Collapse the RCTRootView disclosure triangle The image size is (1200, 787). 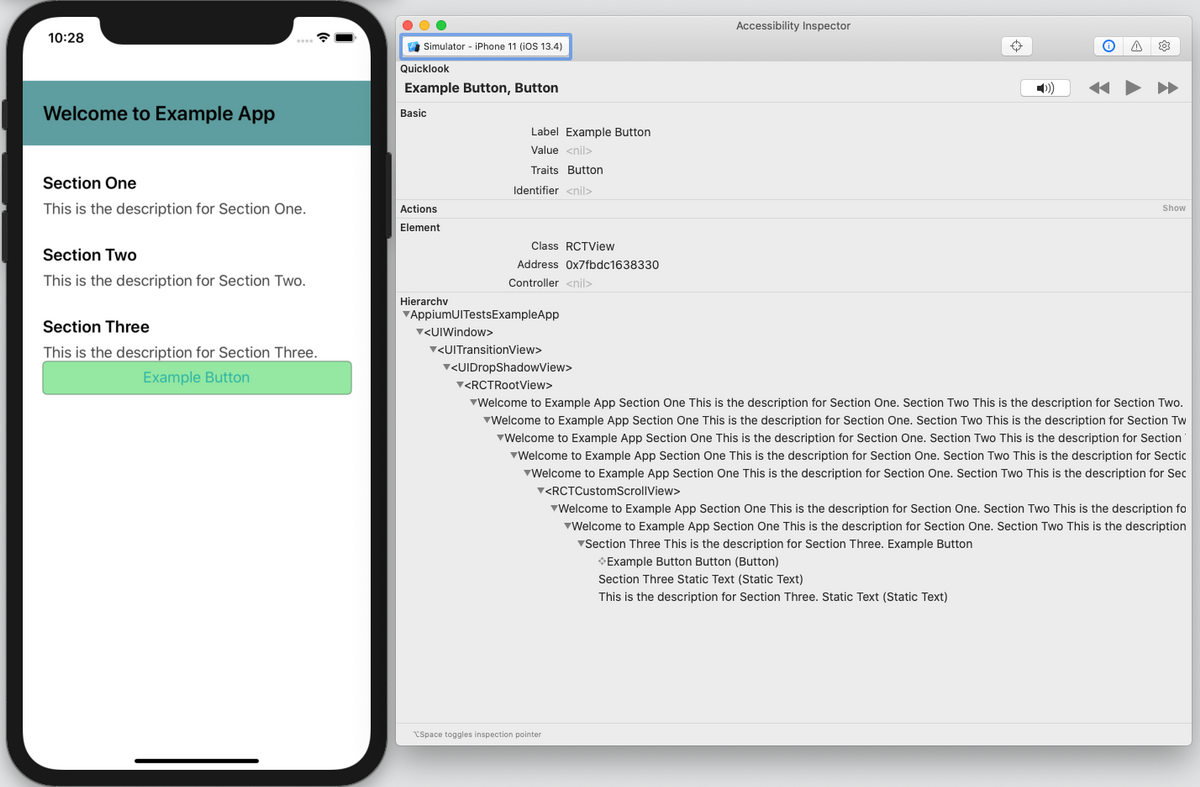[x=460, y=385]
